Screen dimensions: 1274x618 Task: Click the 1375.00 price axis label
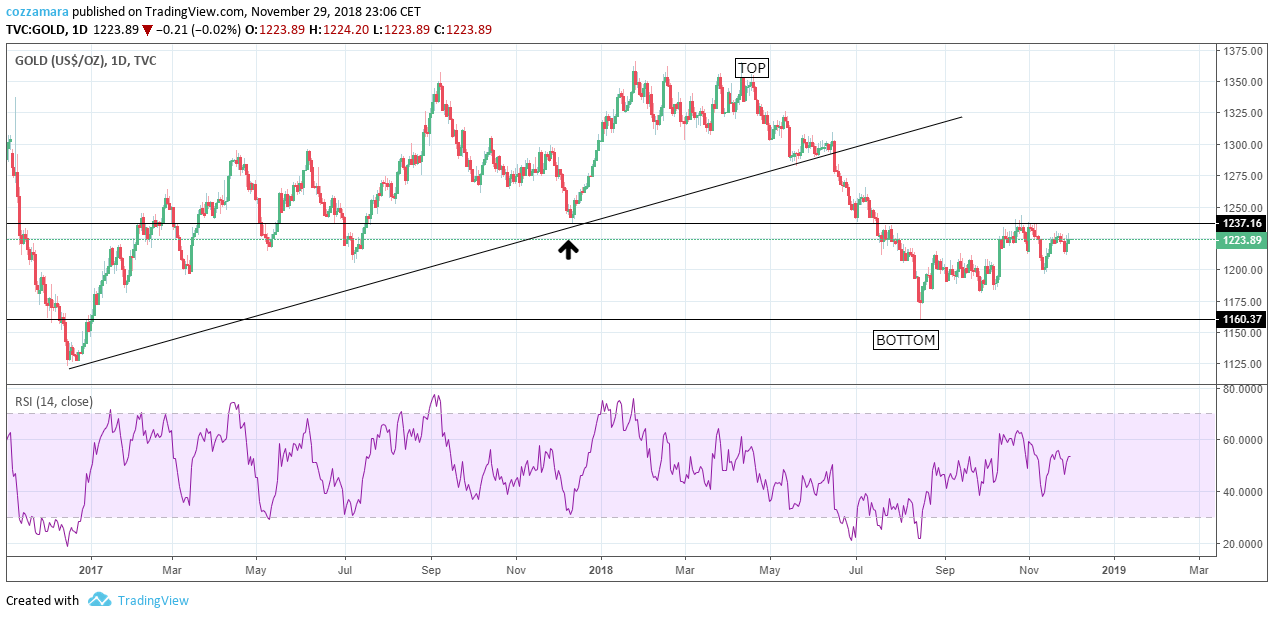(1241, 51)
